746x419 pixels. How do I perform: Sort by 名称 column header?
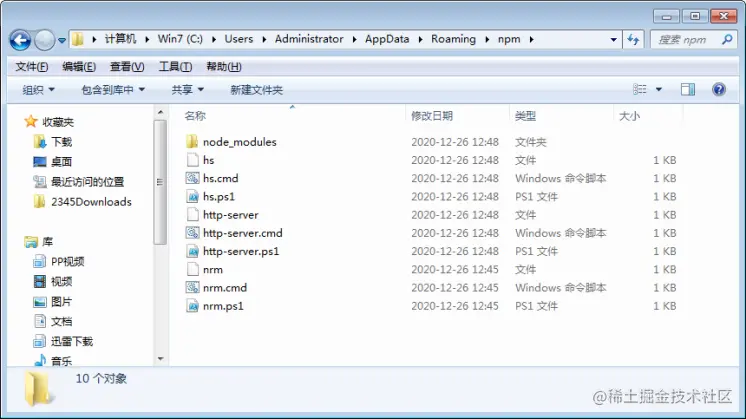tap(195, 116)
